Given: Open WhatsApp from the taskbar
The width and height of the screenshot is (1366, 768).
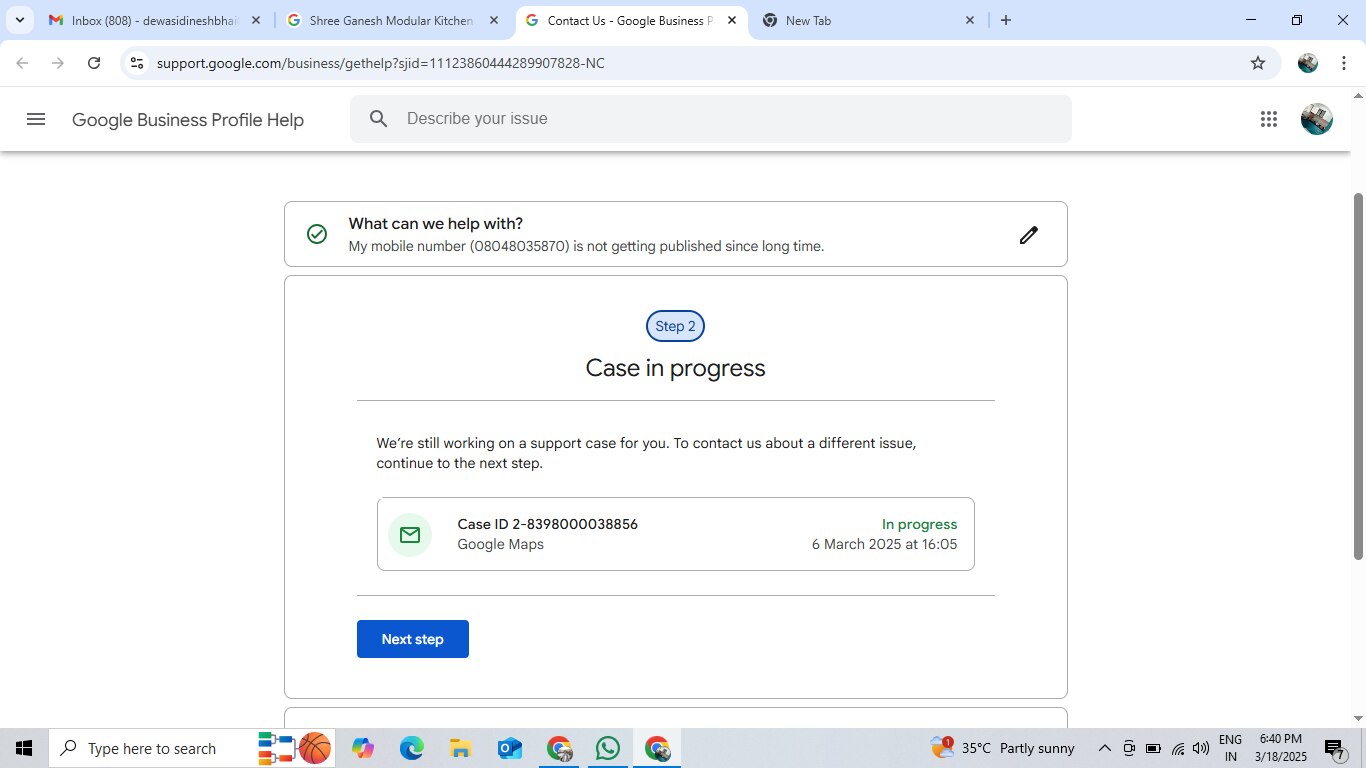Looking at the screenshot, I should 607,748.
